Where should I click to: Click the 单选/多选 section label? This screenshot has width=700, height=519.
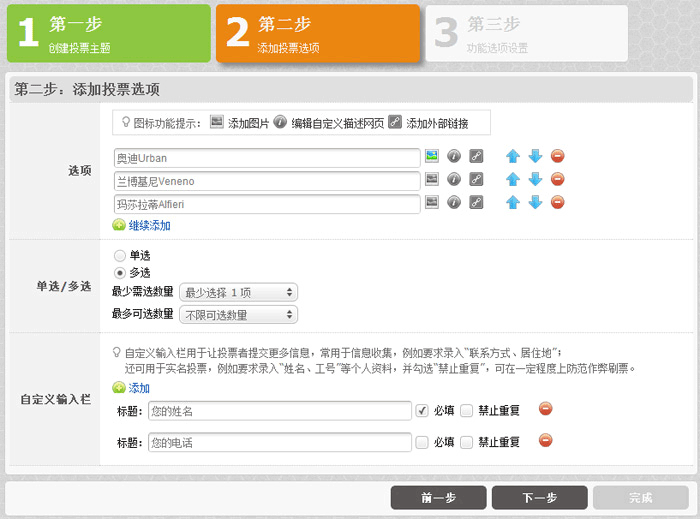click(64, 286)
